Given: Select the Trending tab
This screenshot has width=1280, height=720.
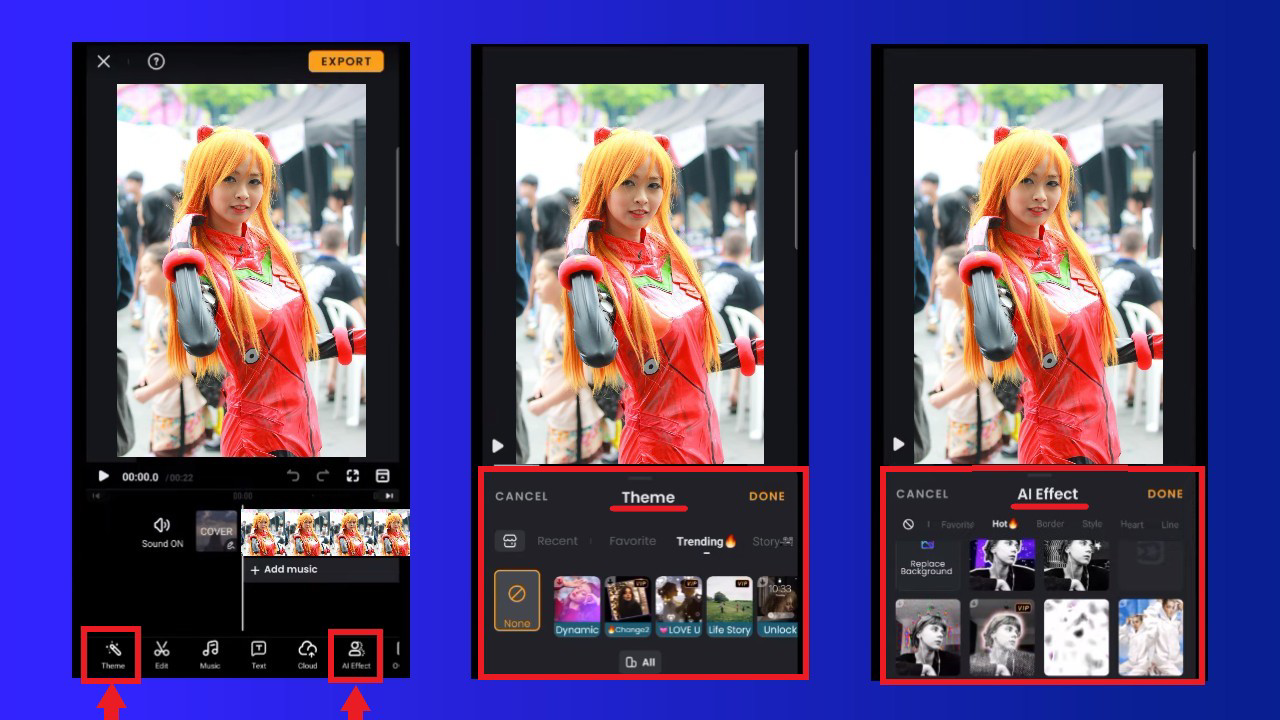Looking at the screenshot, I should (x=706, y=541).
